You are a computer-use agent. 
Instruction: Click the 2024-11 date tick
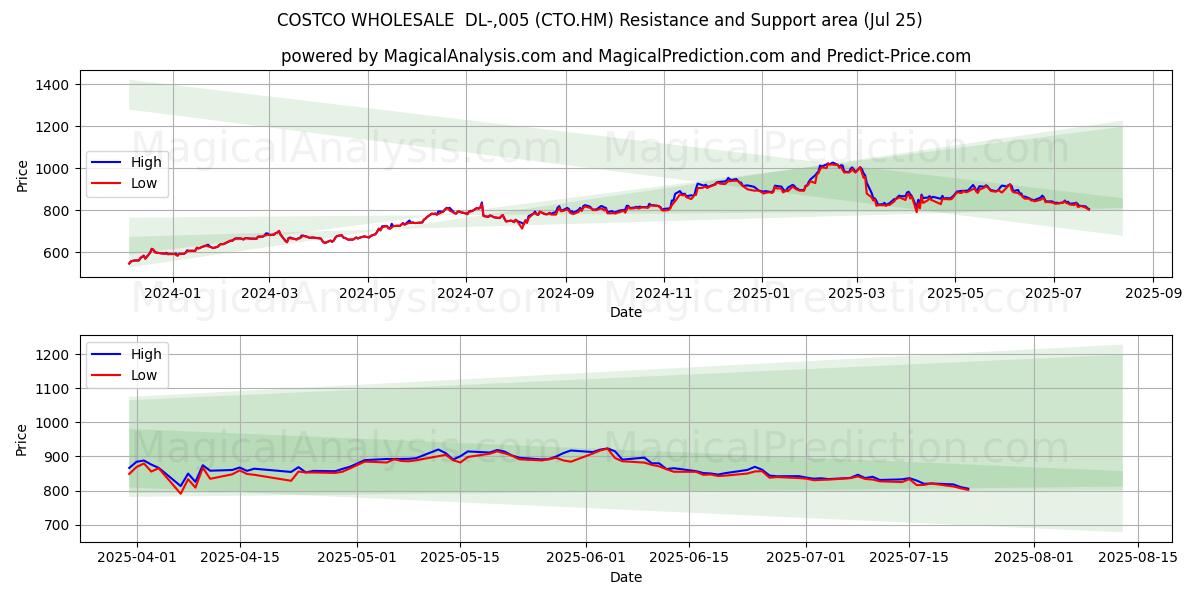coord(664,292)
